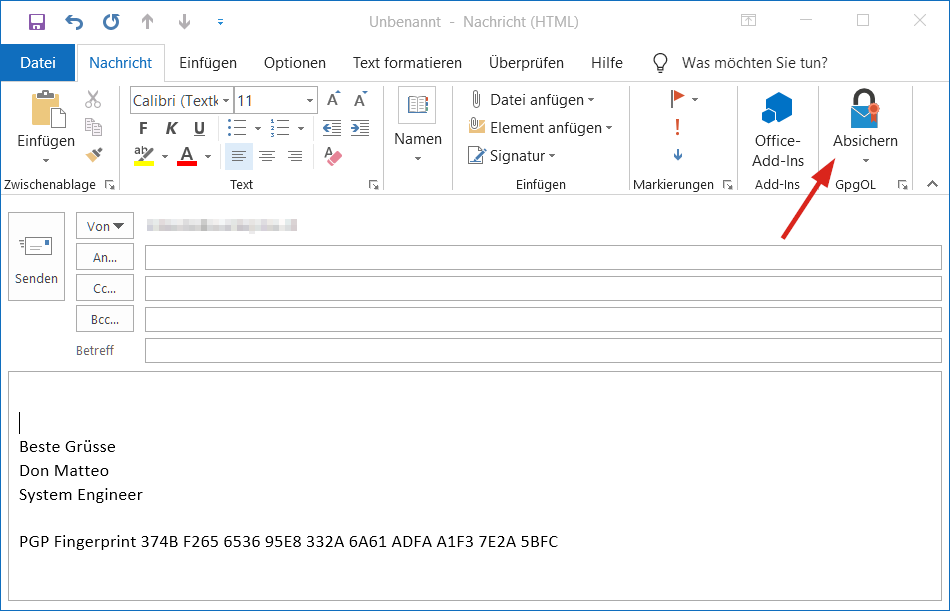
Task: Mark message with high importance exclamation icon
Action: [x=677, y=127]
